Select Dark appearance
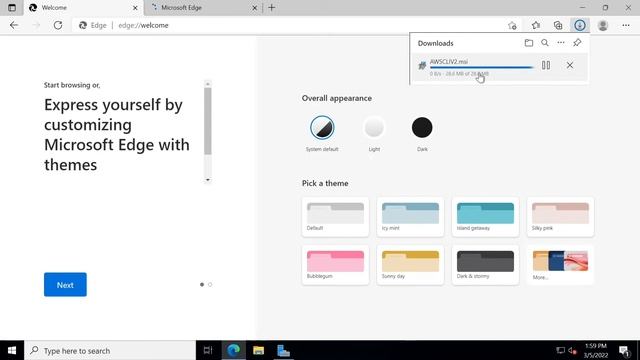The image size is (640, 360). tap(422, 128)
